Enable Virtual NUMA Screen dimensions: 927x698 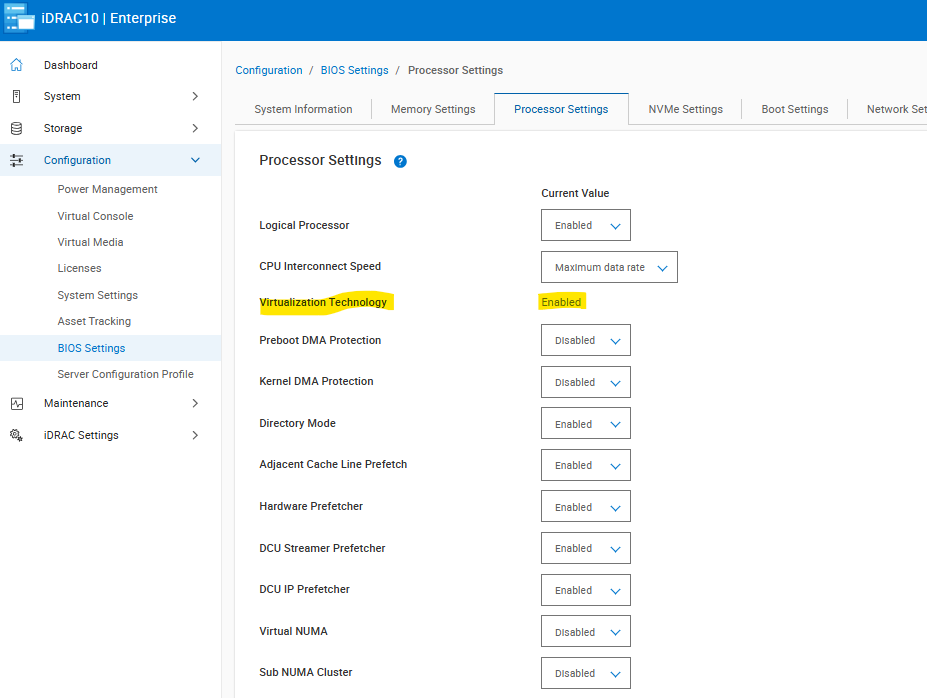point(585,631)
